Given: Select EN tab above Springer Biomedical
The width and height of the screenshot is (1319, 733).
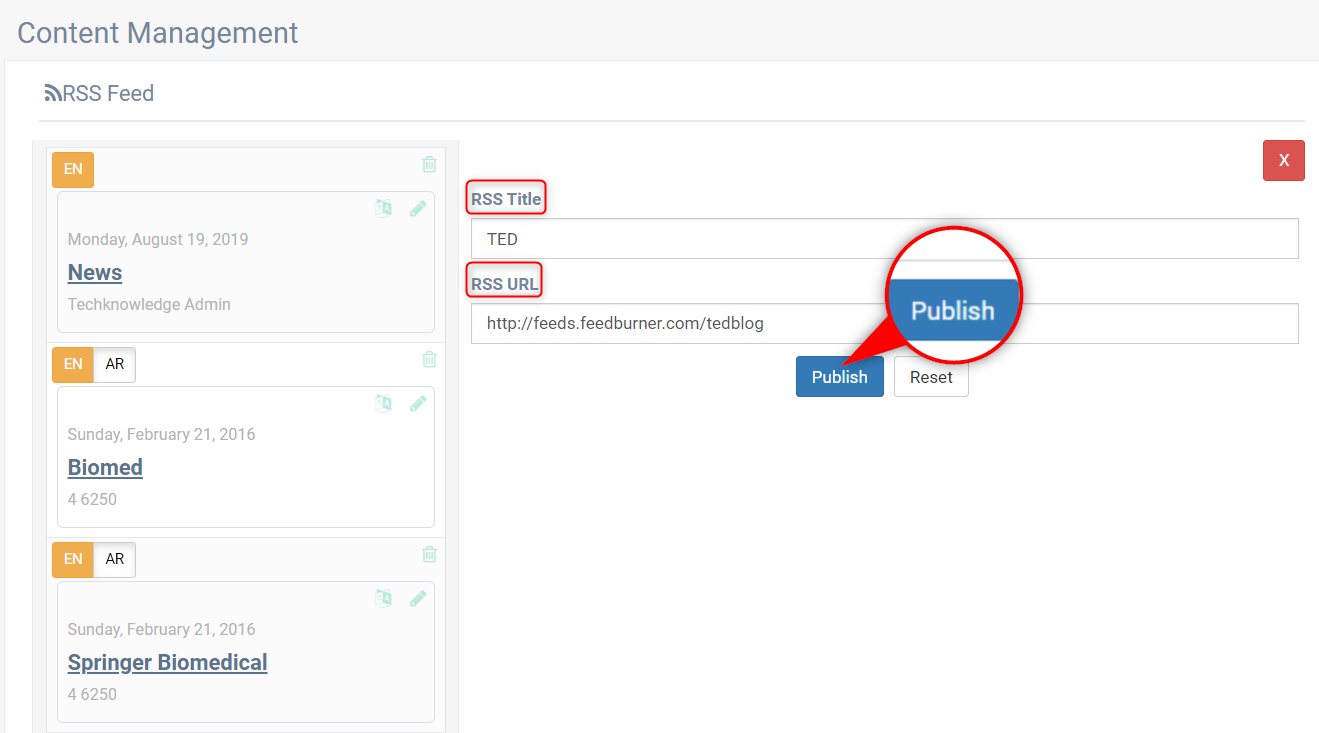Looking at the screenshot, I should (73, 559).
